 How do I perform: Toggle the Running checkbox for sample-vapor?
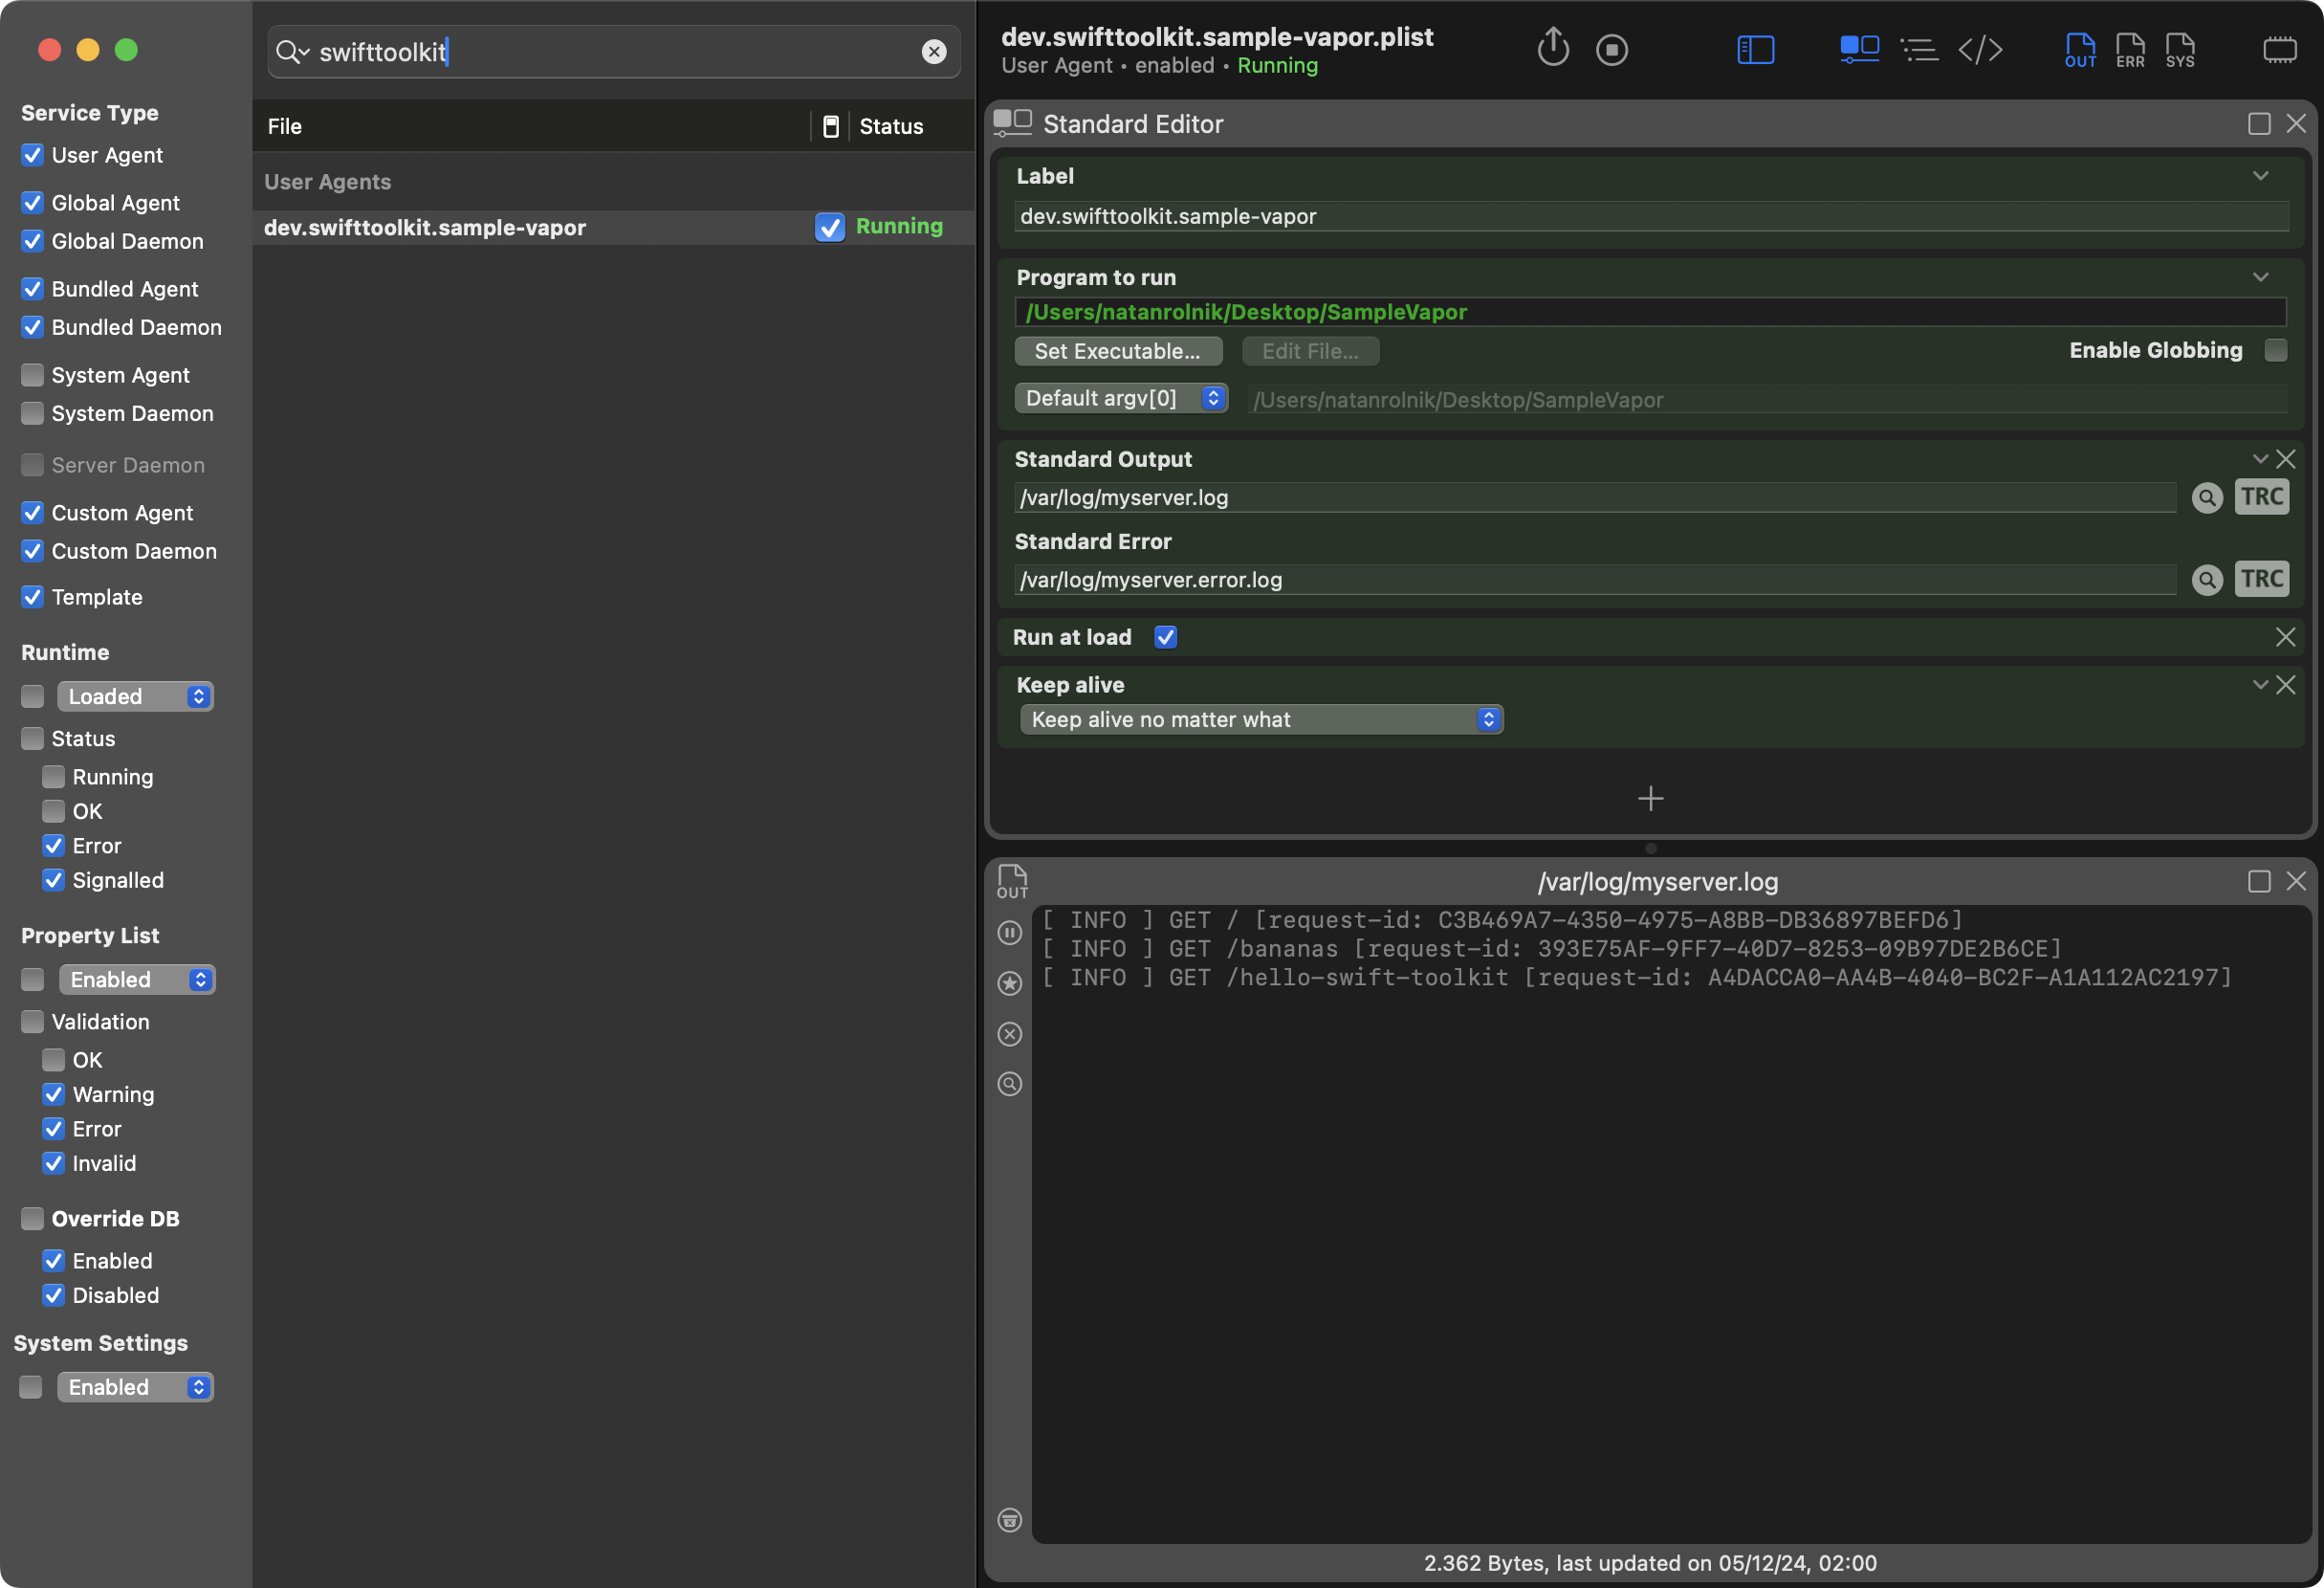(x=830, y=227)
